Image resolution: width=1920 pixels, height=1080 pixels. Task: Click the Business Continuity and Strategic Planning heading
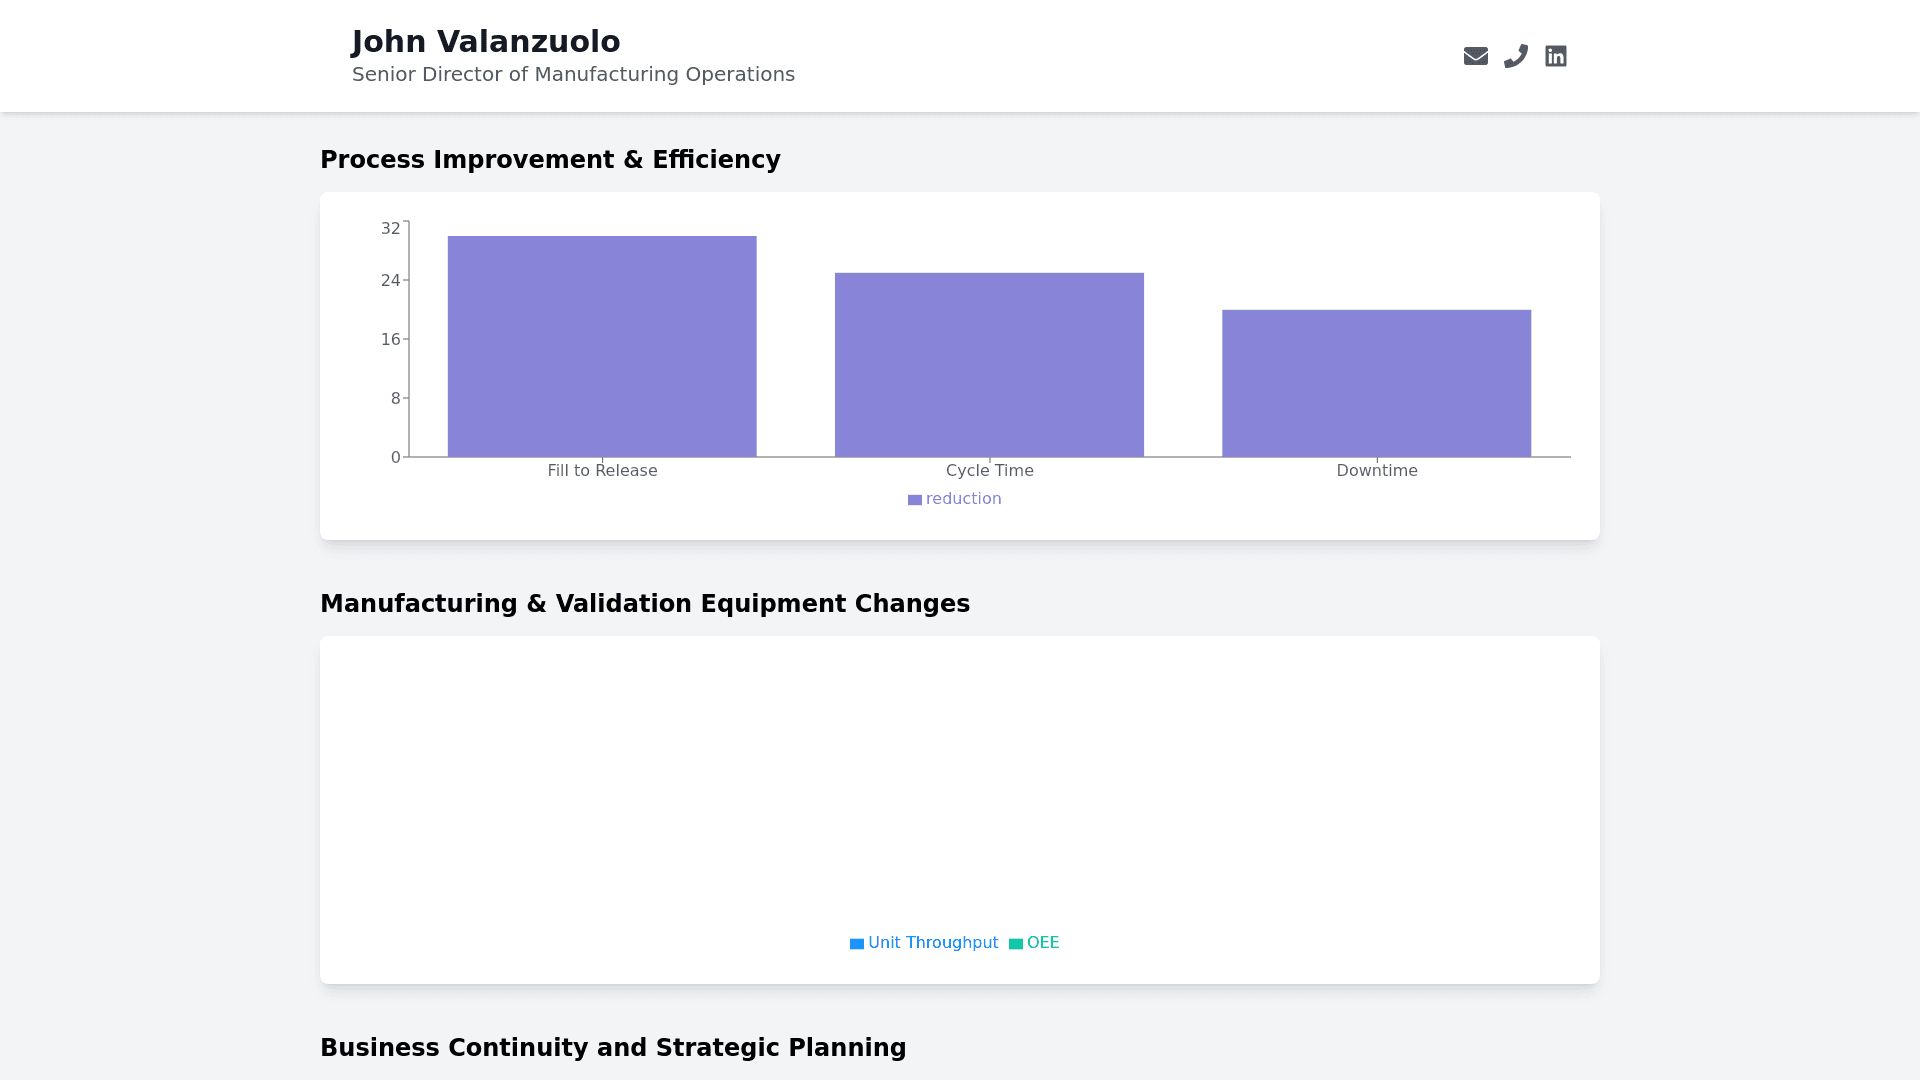612,1048
